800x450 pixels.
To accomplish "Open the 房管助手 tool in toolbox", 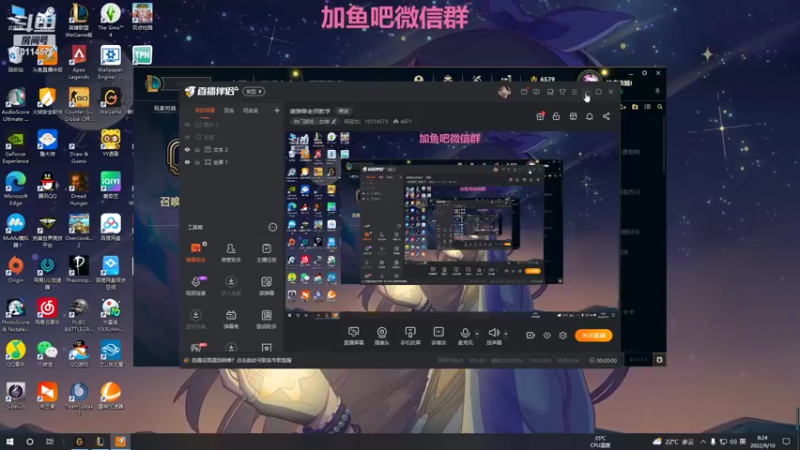I will click(231, 253).
